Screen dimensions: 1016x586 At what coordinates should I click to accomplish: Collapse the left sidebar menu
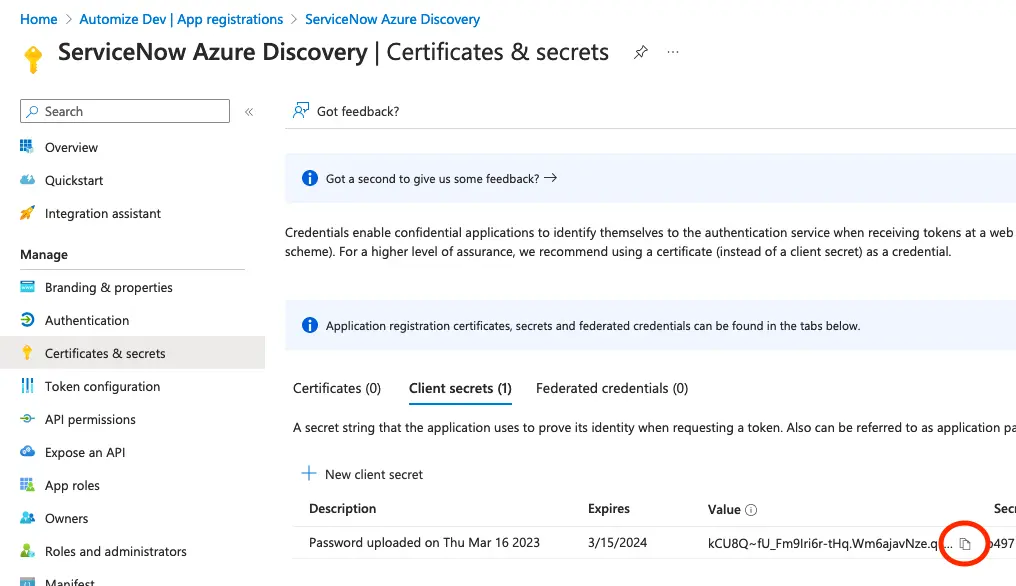coord(249,112)
